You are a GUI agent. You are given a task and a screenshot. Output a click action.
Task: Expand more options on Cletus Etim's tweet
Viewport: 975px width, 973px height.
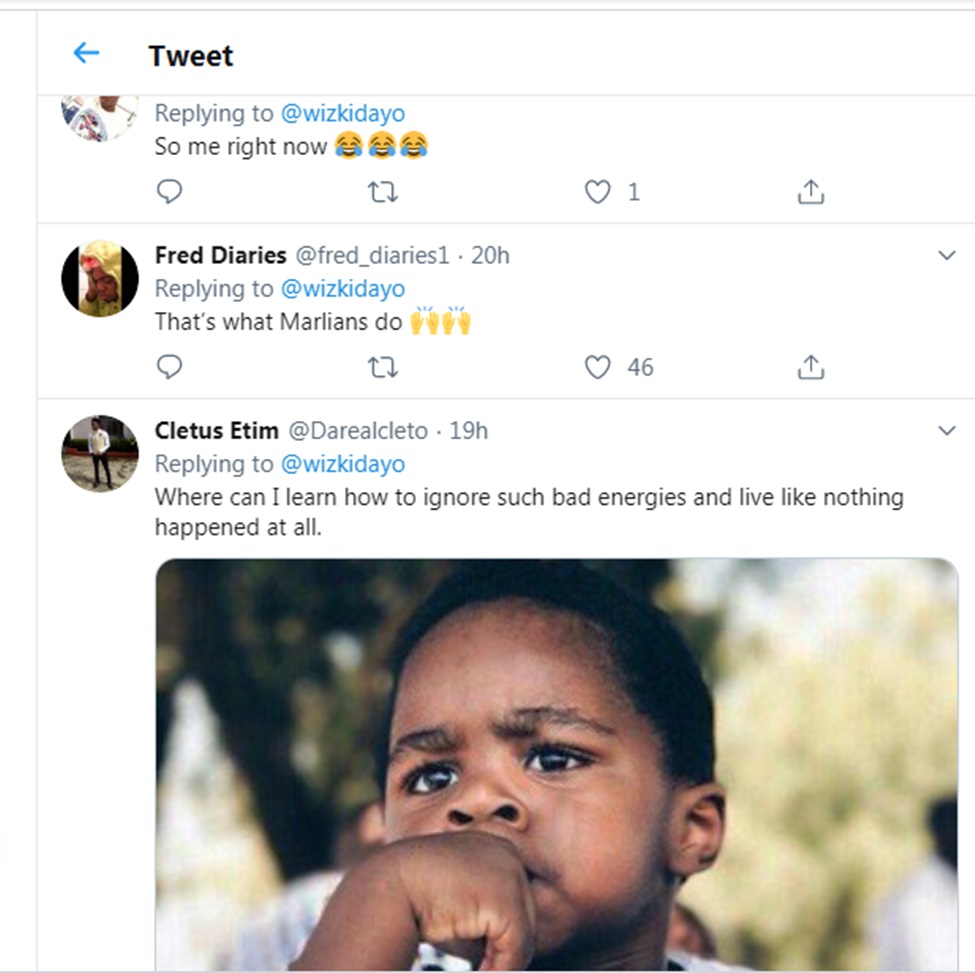click(947, 431)
